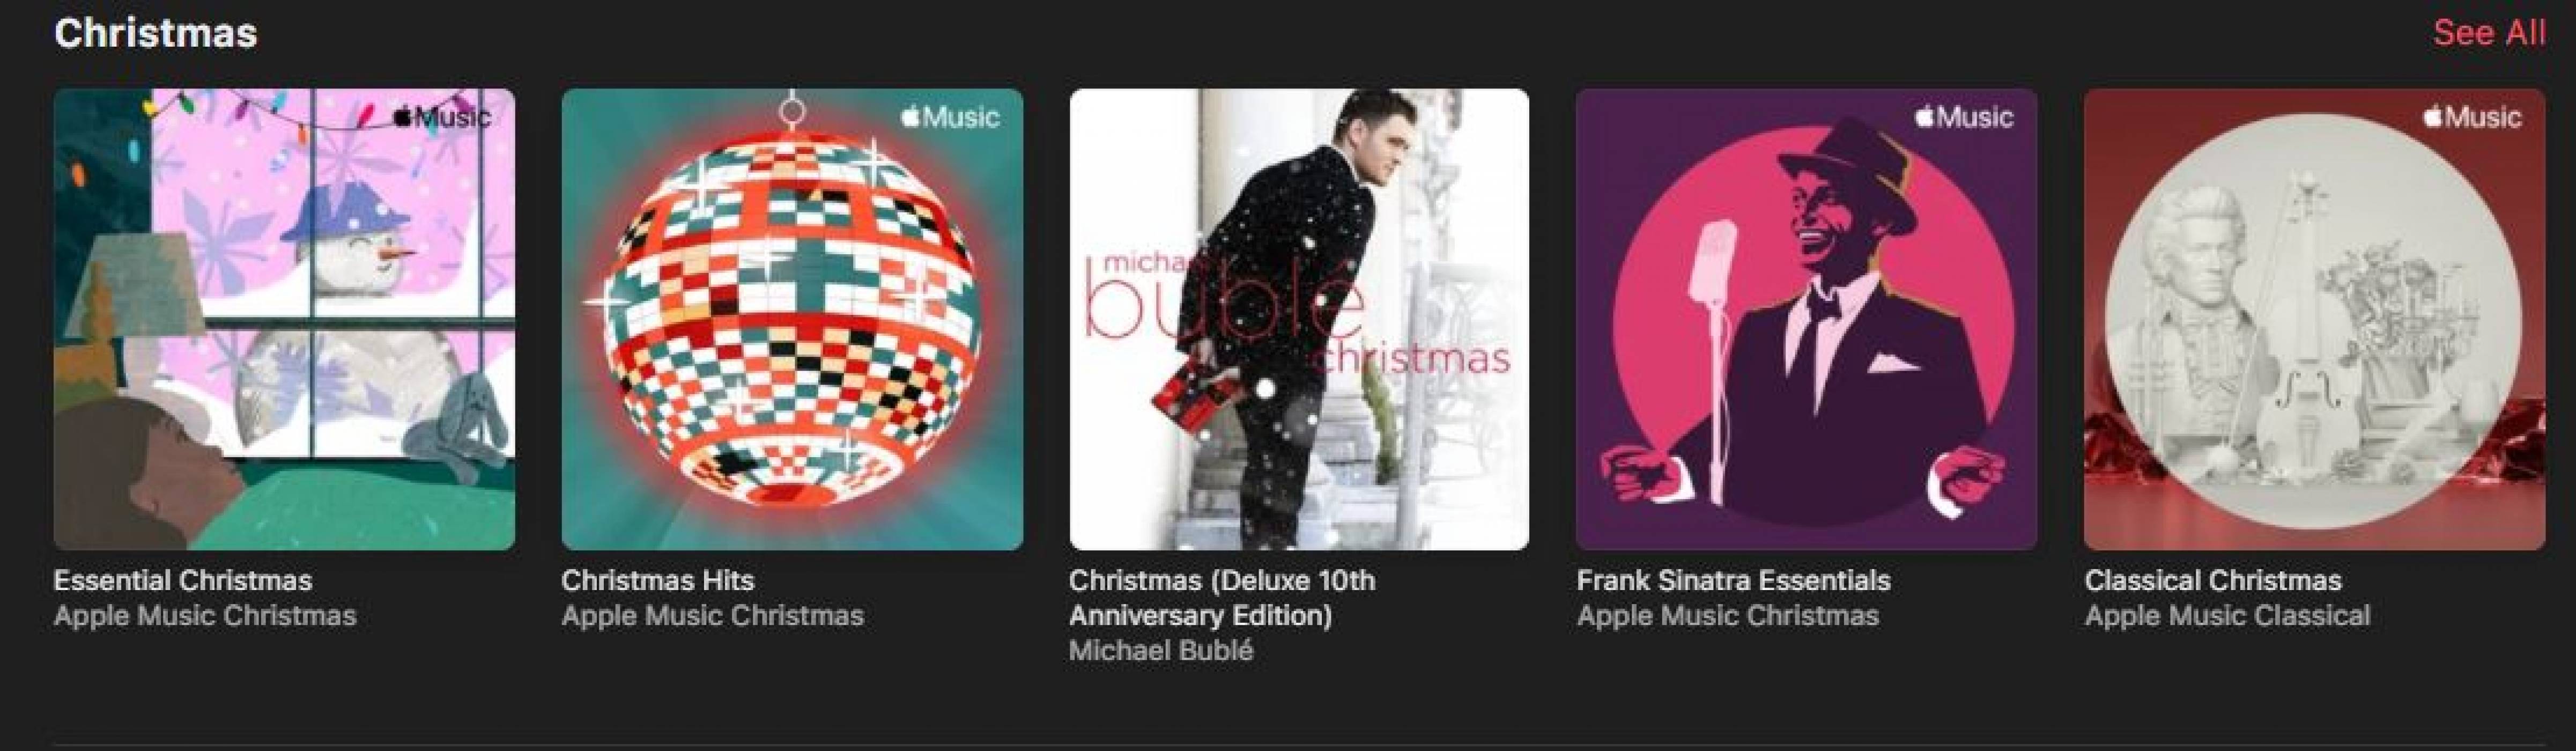Open Michael Bublé Christmas album artwork

click(1299, 319)
